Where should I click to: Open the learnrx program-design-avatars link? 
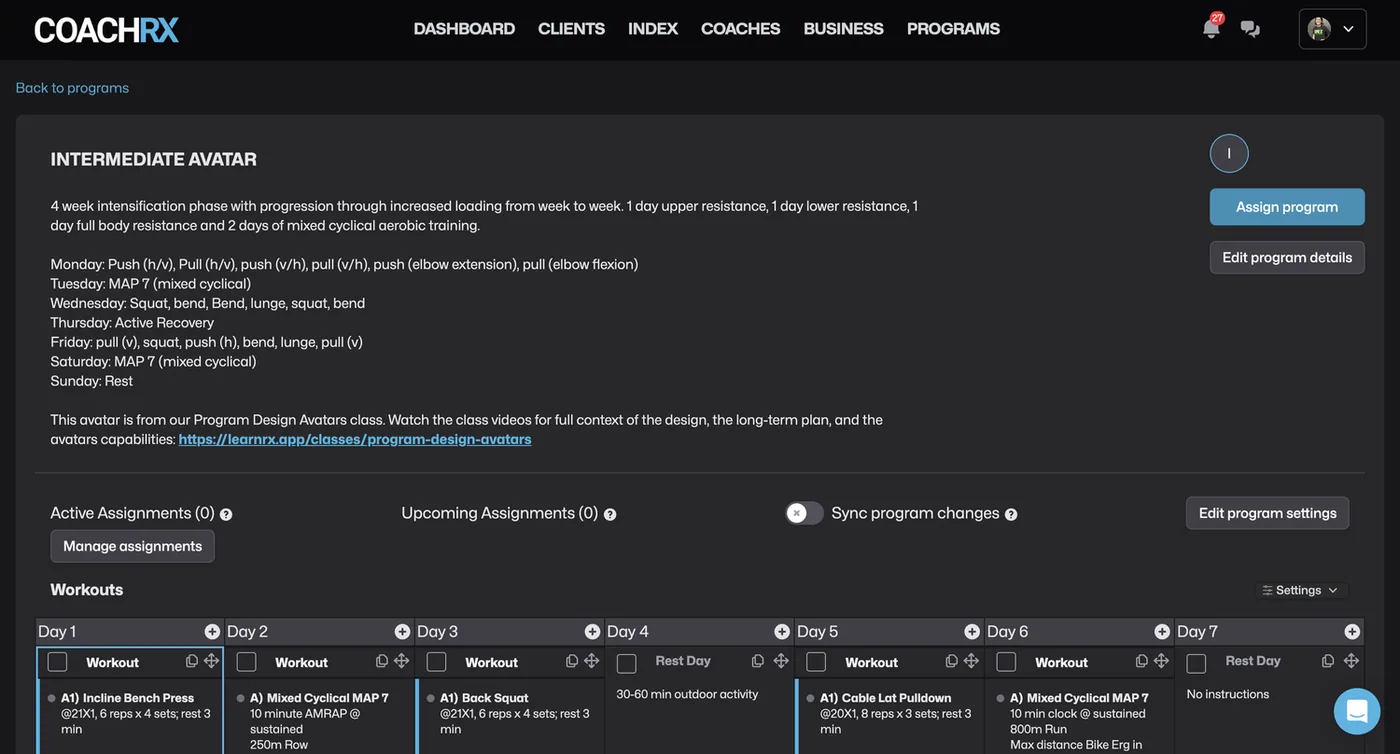click(355, 439)
